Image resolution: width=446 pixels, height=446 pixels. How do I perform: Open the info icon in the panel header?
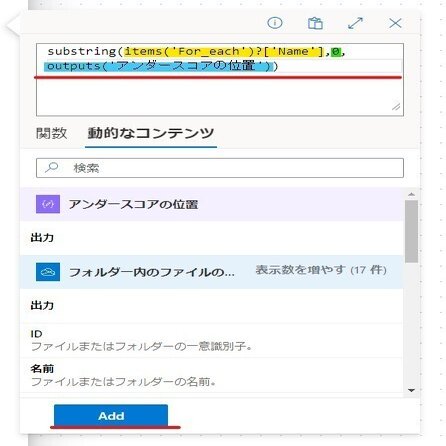click(x=275, y=23)
